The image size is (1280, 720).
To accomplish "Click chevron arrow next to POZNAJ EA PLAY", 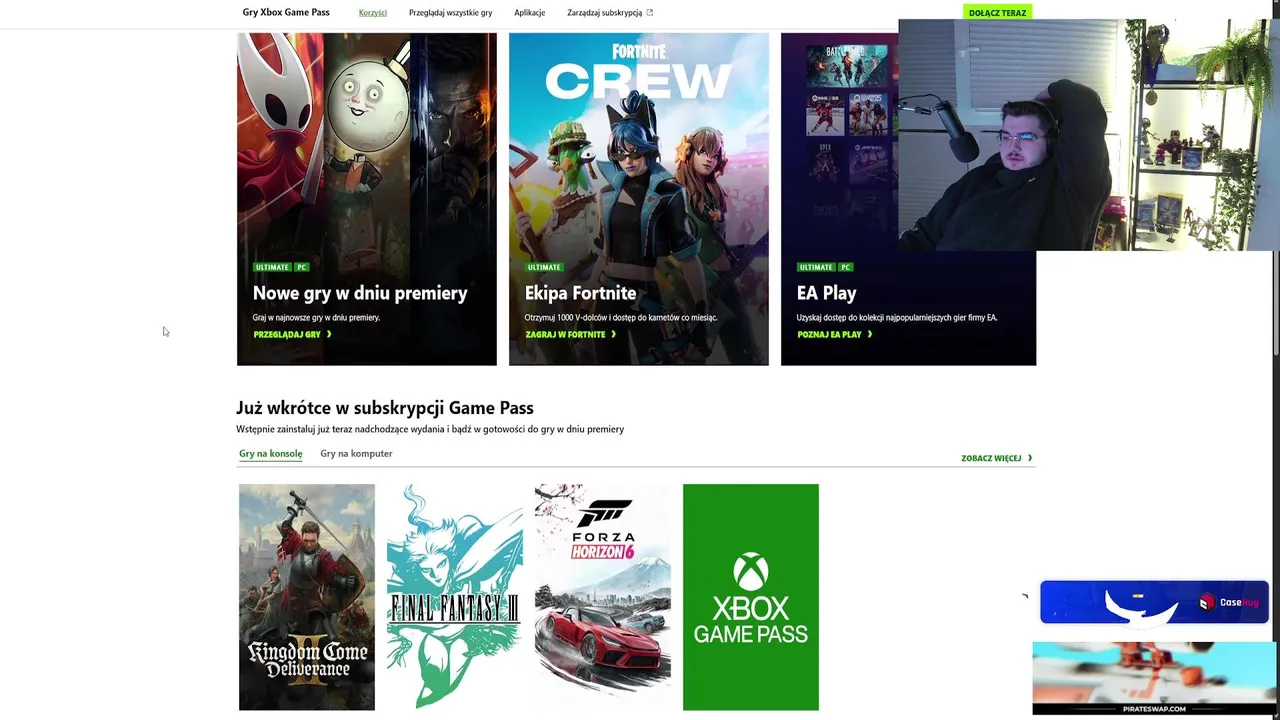I will [870, 334].
